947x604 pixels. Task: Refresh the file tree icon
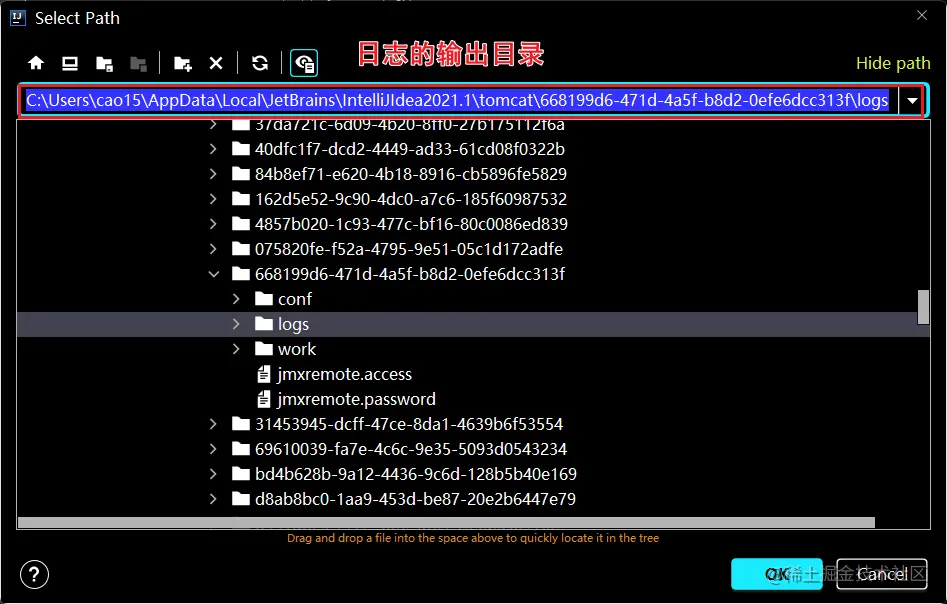[x=260, y=63]
